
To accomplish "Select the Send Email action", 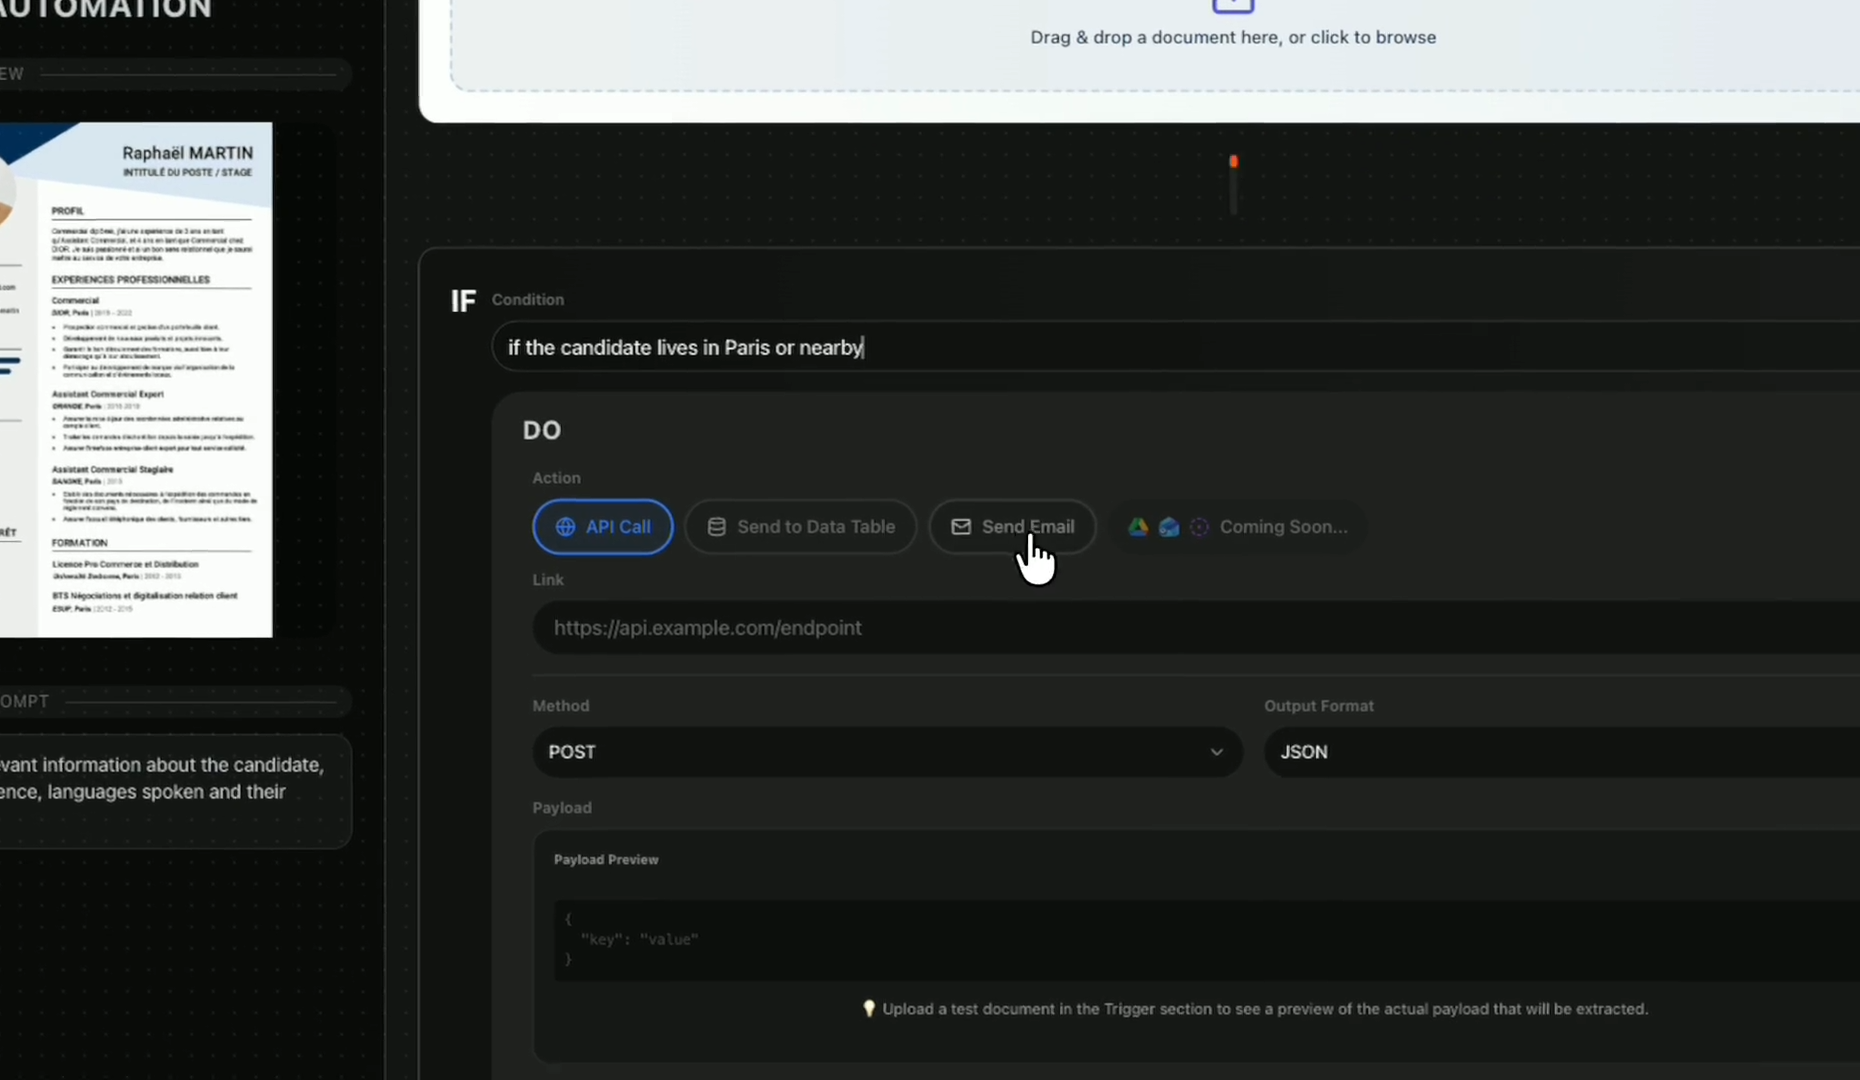I will click(x=1012, y=527).
